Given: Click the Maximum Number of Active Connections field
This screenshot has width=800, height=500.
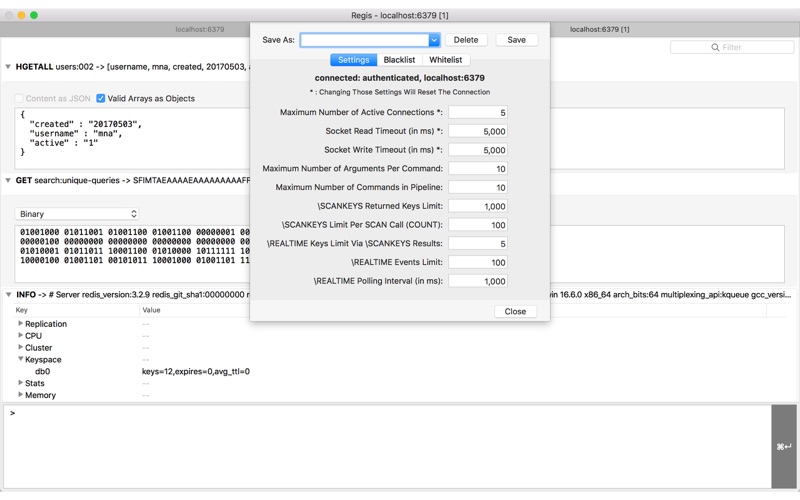Looking at the screenshot, I should 478,112.
